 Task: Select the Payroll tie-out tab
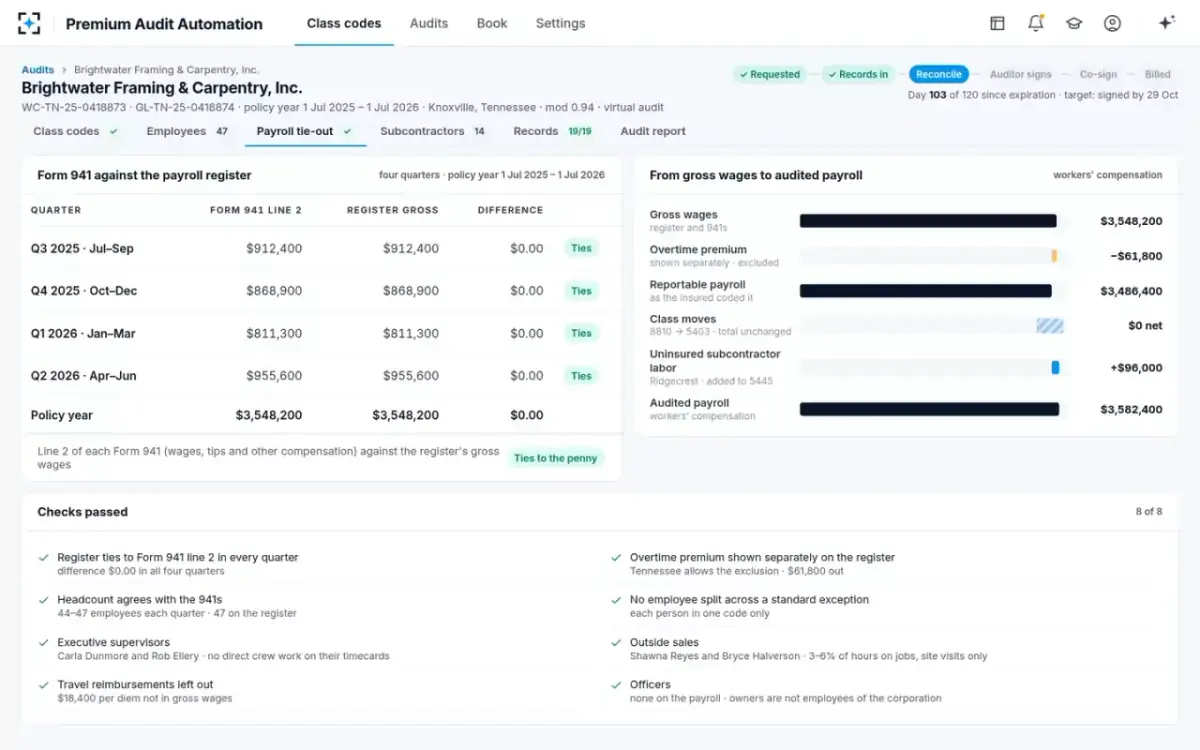305,131
